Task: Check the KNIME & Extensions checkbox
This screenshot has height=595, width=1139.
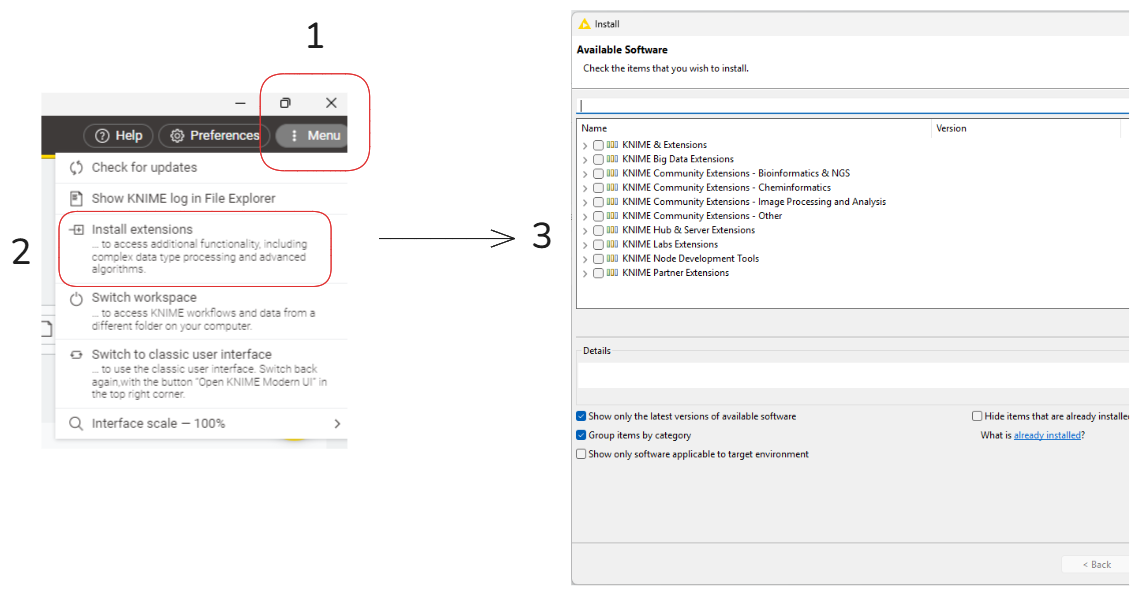Action: [x=598, y=145]
